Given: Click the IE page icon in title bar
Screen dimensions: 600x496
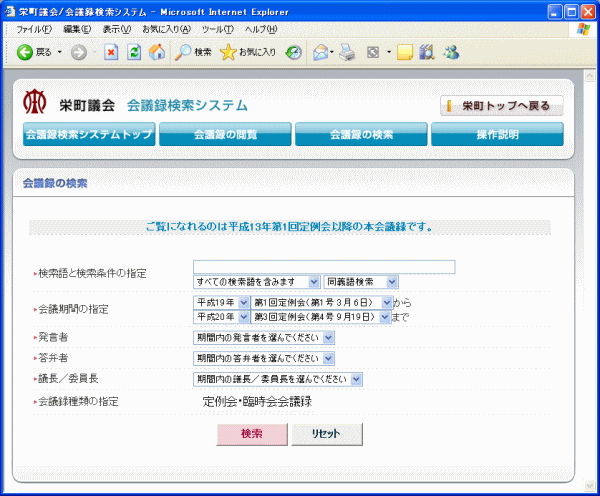Looking at the screenshot, I should [x=10, y=11].
